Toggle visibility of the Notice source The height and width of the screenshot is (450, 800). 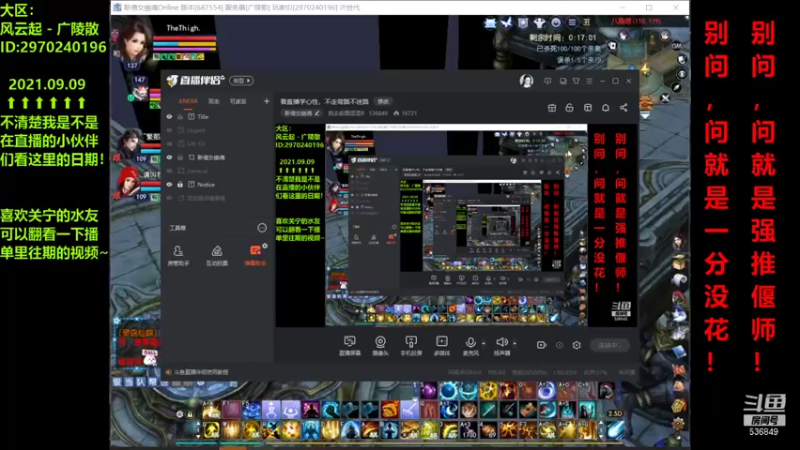(169, 185)
